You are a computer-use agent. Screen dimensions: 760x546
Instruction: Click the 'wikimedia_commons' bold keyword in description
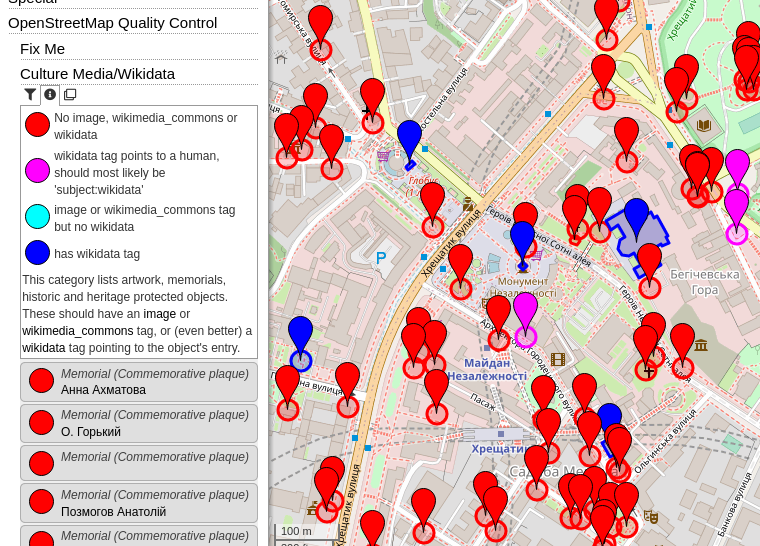pyautogui.click(x=78, y=331)
